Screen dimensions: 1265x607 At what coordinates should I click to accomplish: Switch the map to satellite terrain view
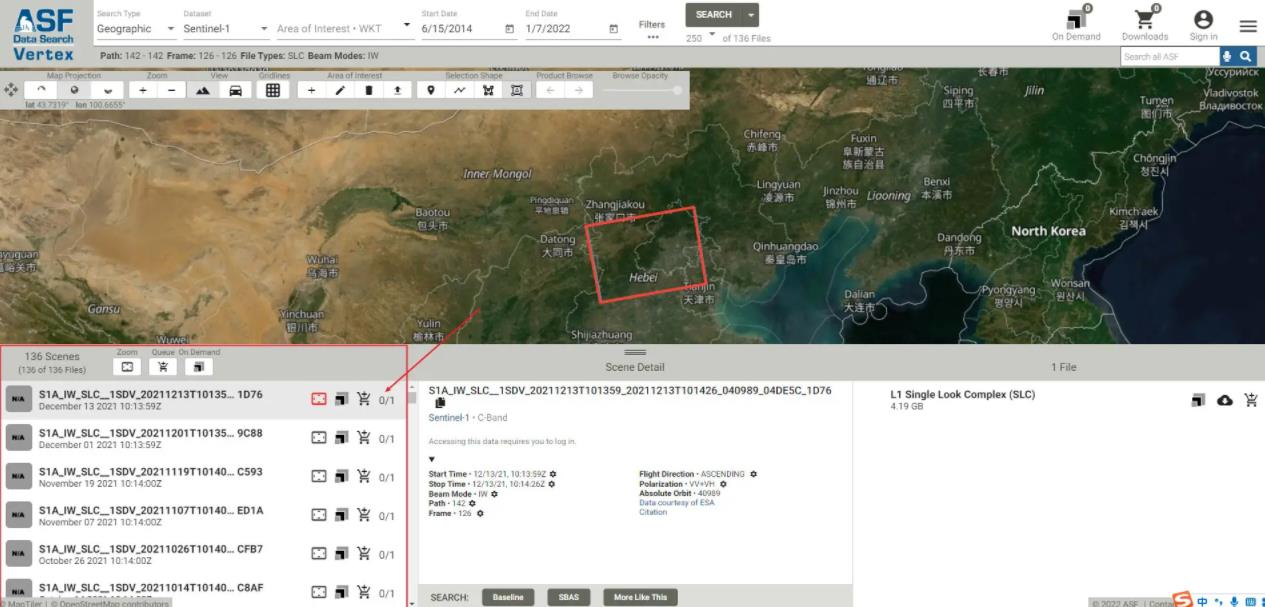point(203,90)
